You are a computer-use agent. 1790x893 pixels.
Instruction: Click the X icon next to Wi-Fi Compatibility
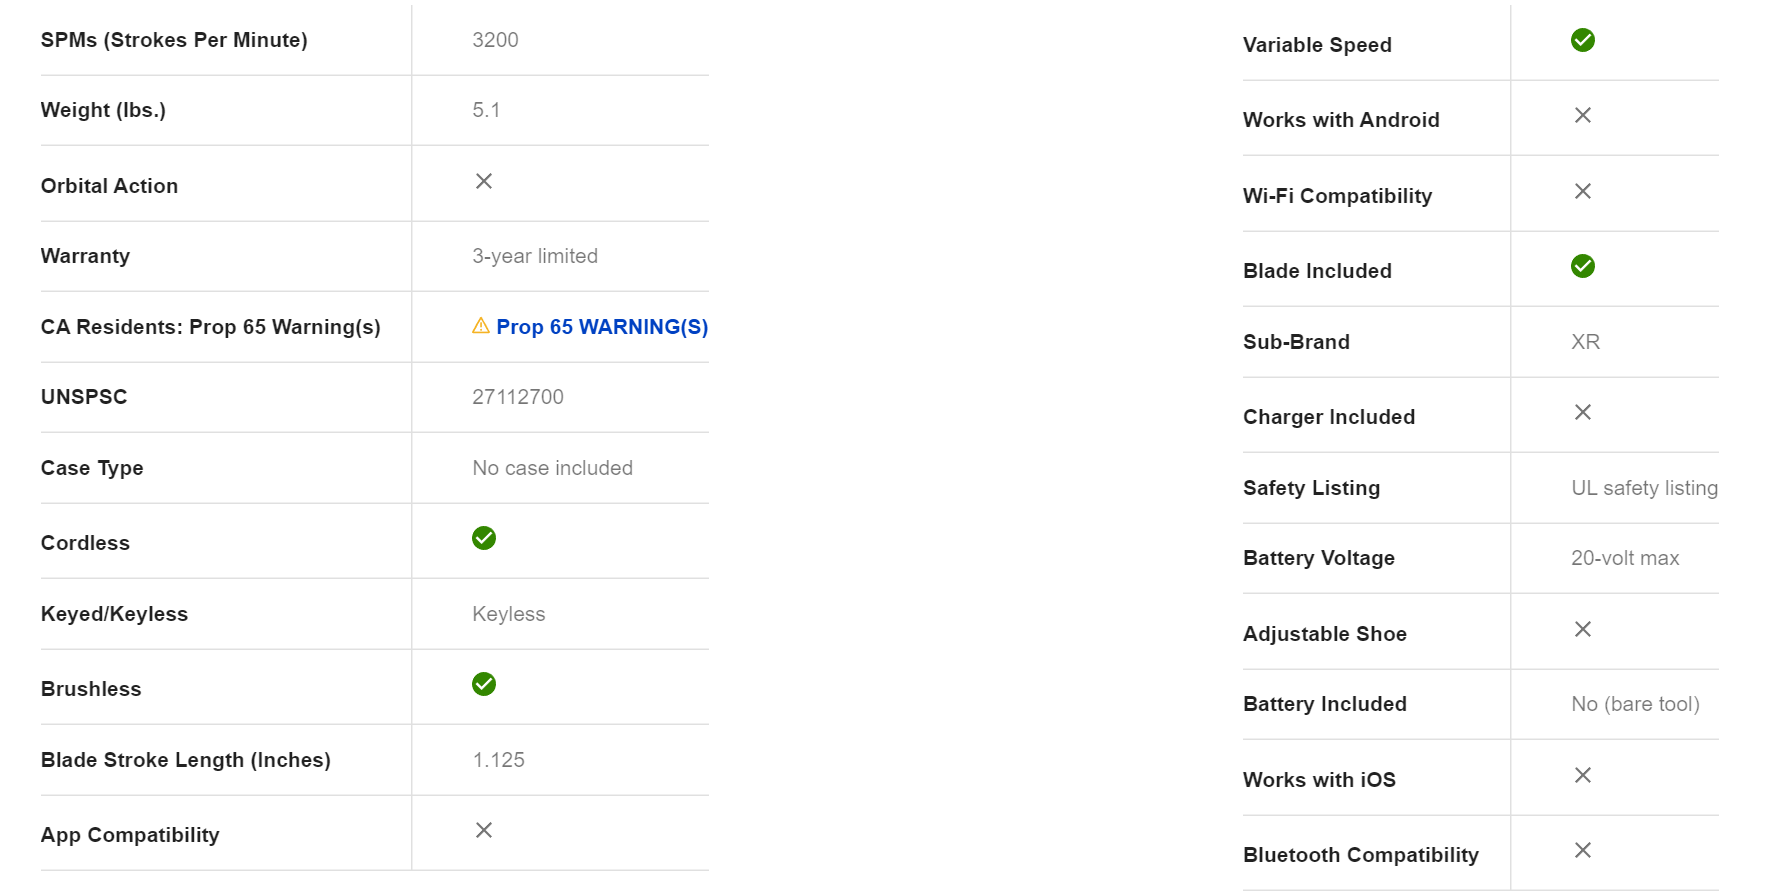pos(1583,191)
